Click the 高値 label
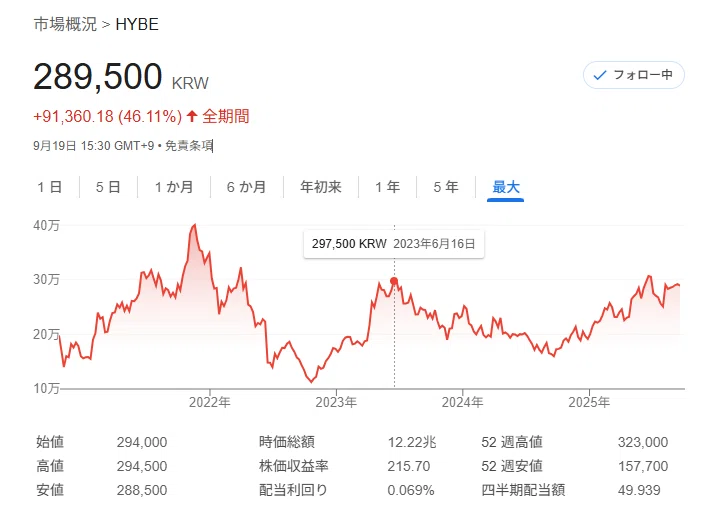The height and width of the screenshot is (512, 712). tap(50, 466)
